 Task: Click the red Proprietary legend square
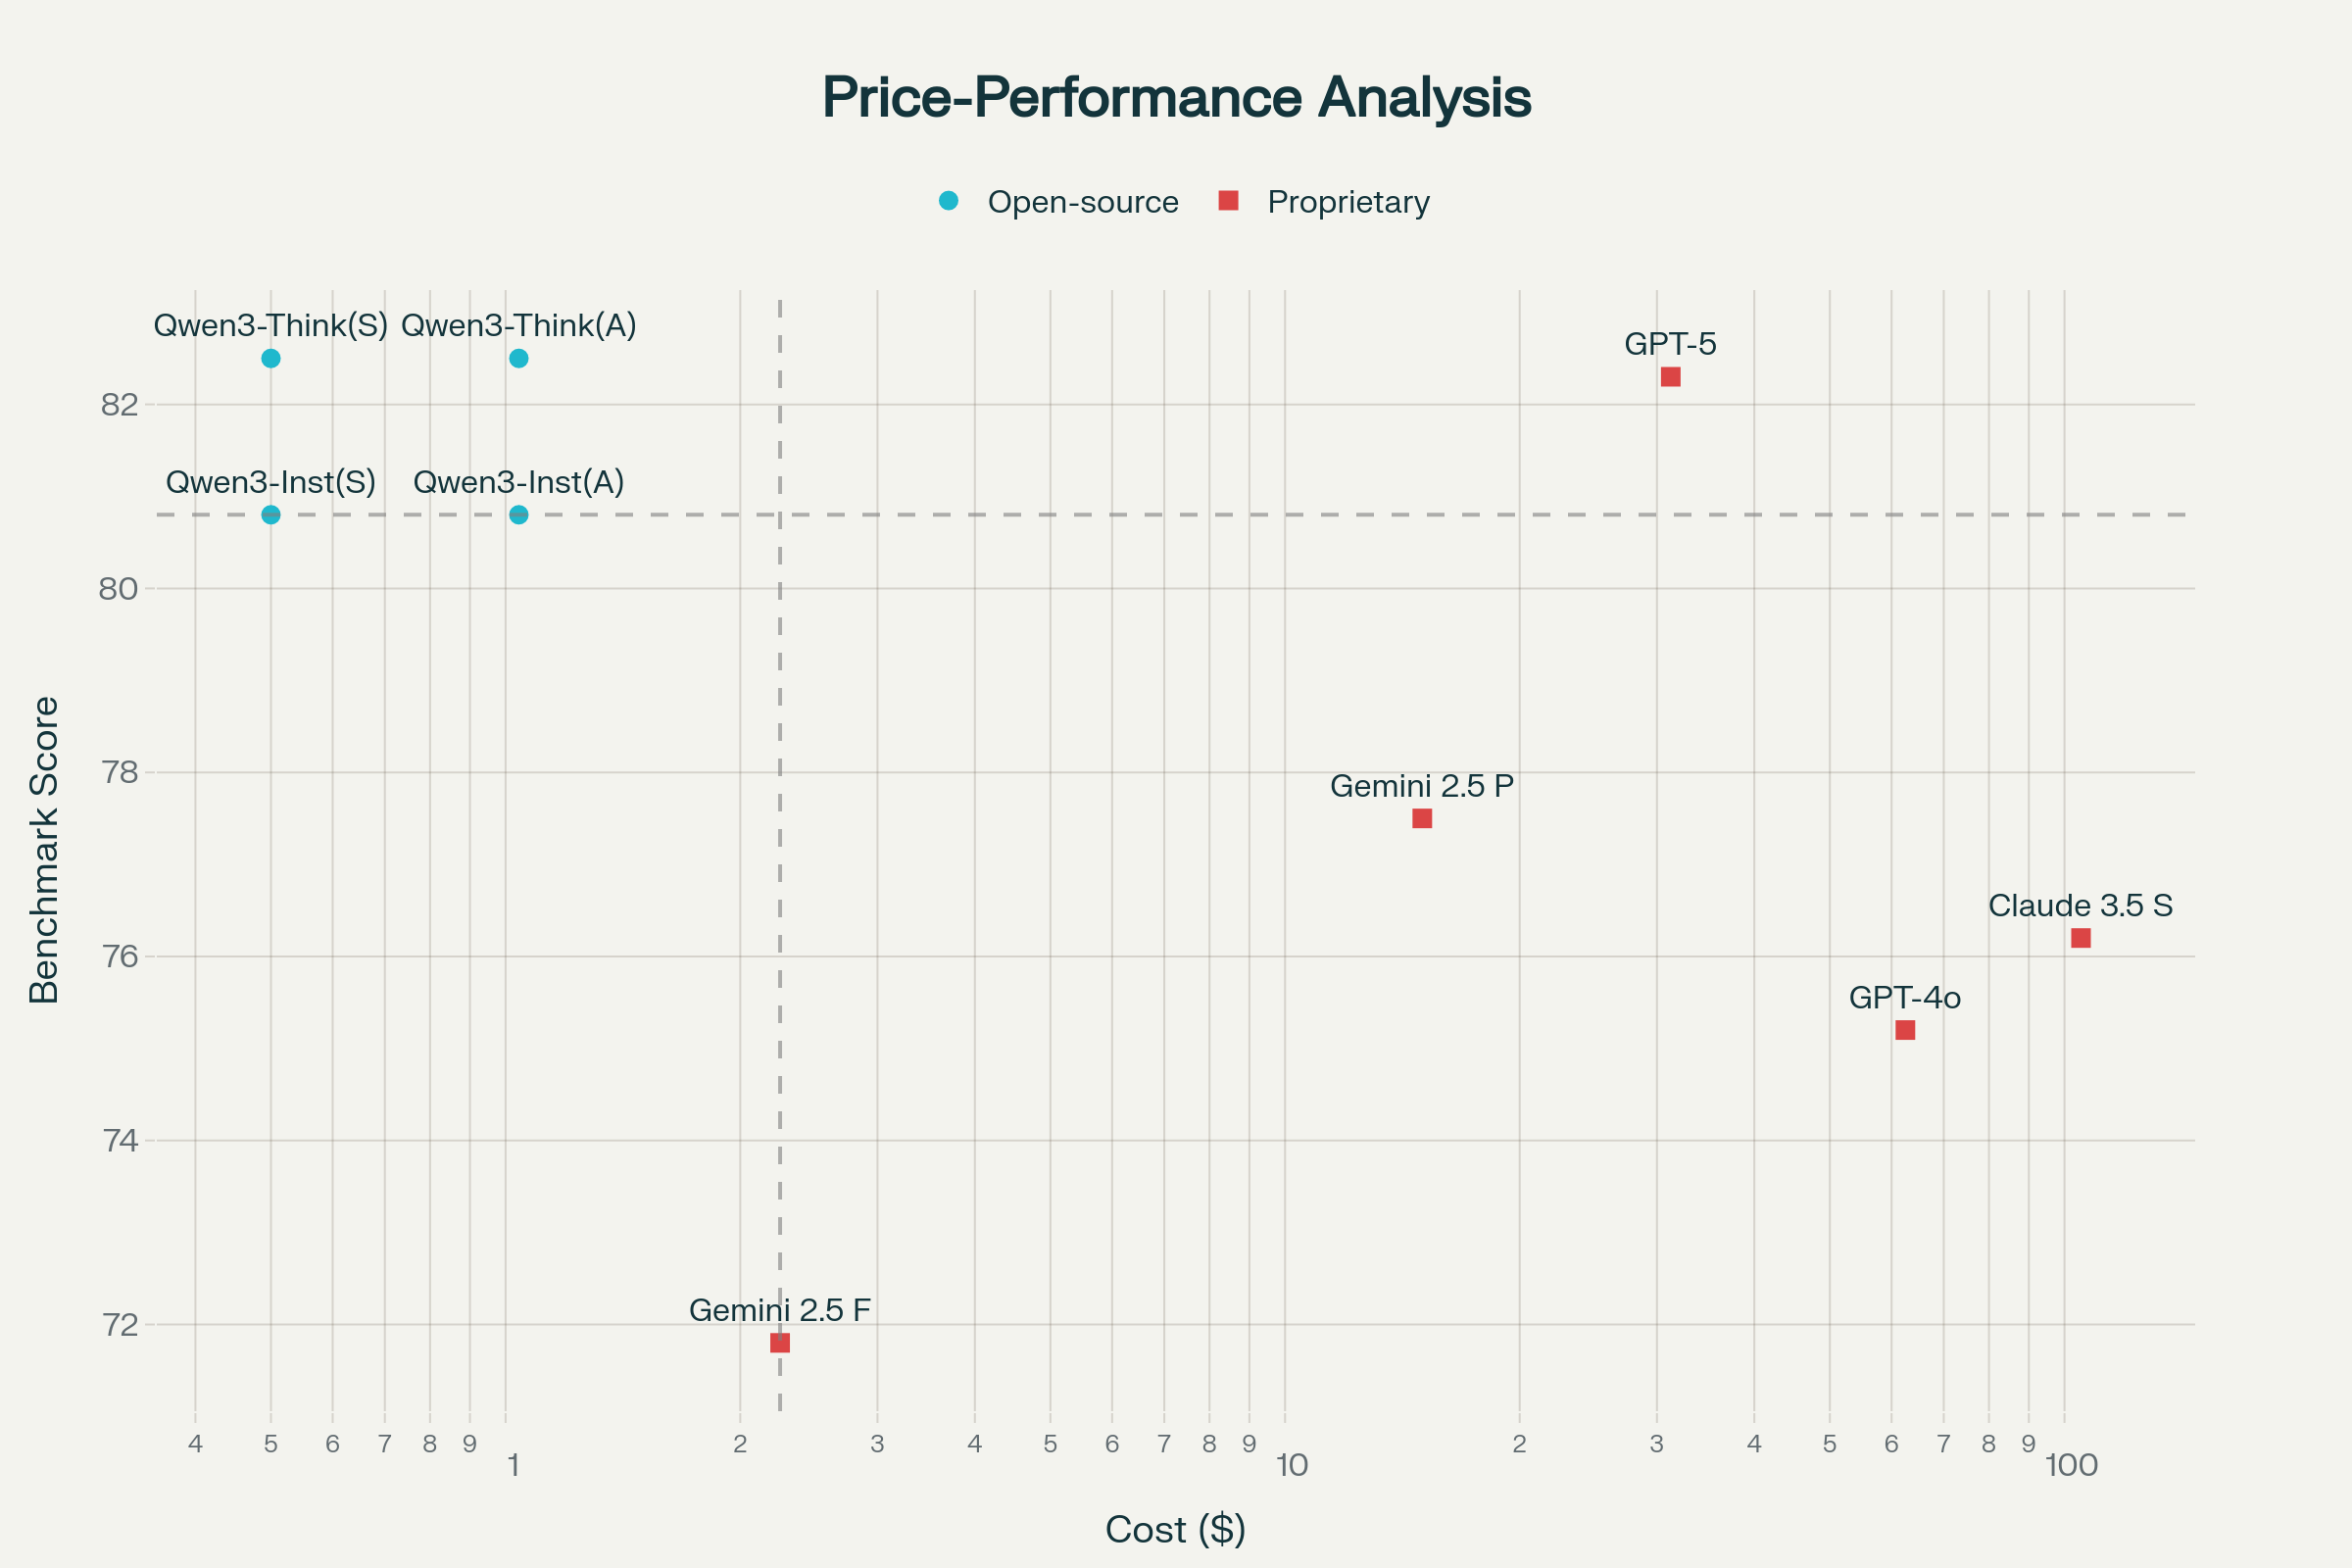point(1229,201)
